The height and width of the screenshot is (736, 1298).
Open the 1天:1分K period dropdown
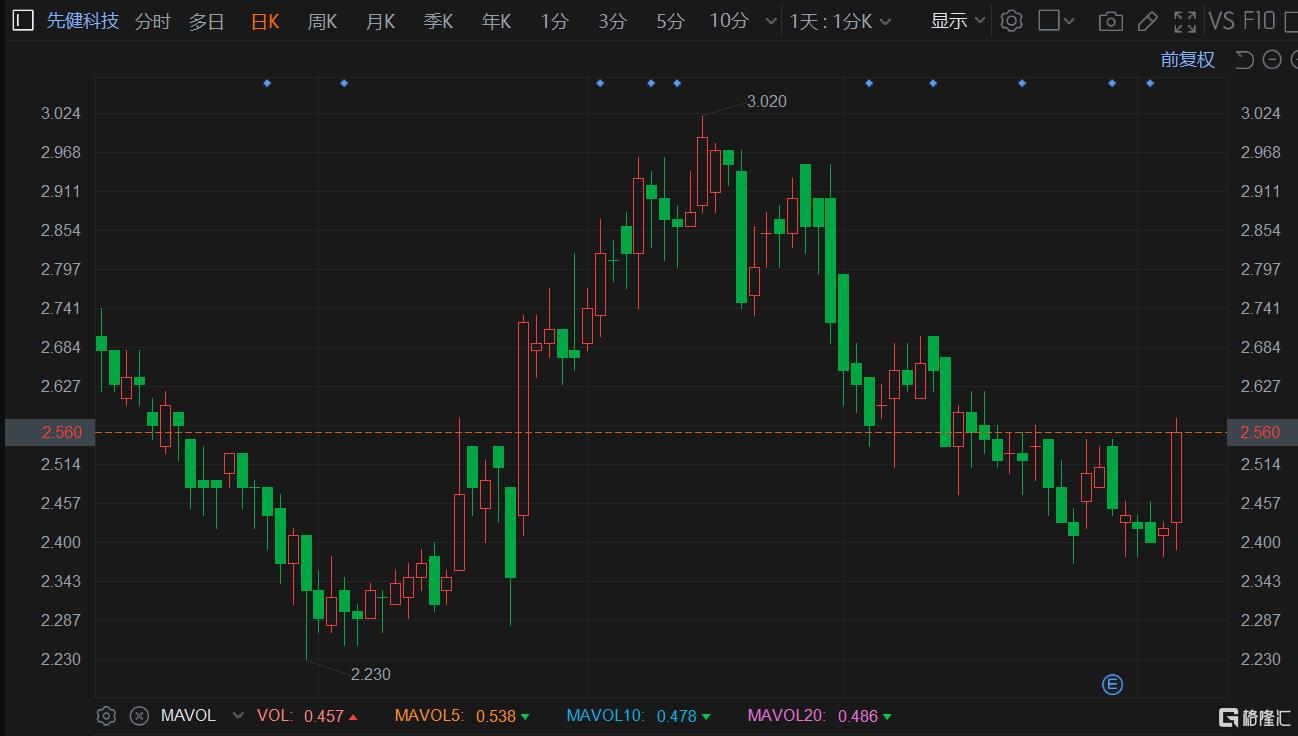tap(840, 21)
